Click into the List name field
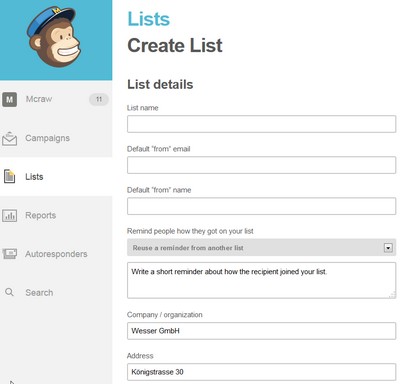Screen dimensions: 400x384 click(261, 124)
